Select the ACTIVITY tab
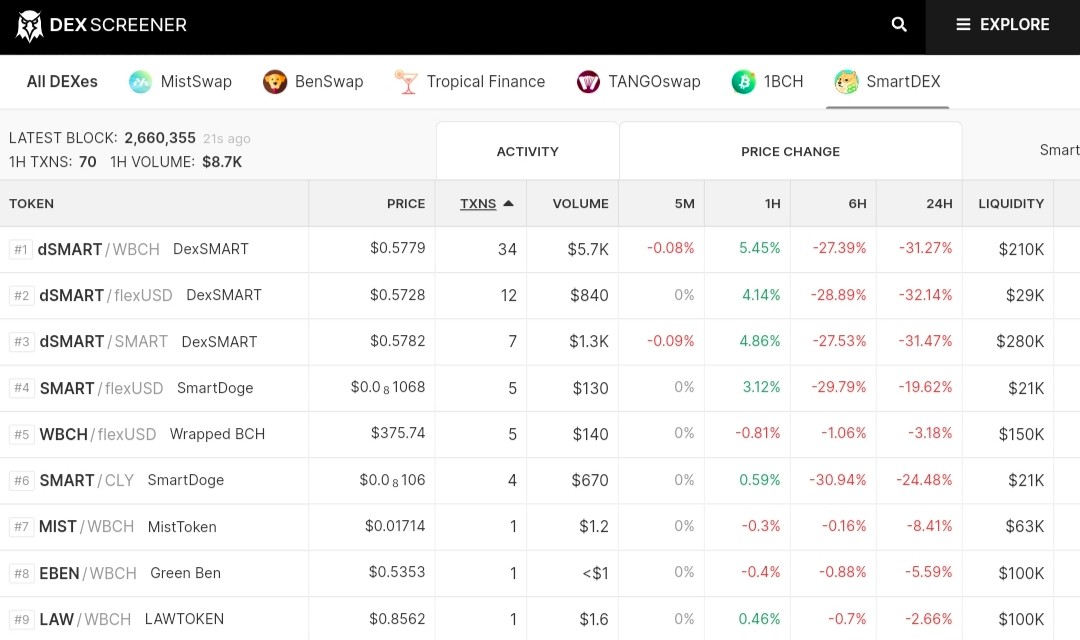Screen dimensions: 1080x640 [x=528, y=152]
